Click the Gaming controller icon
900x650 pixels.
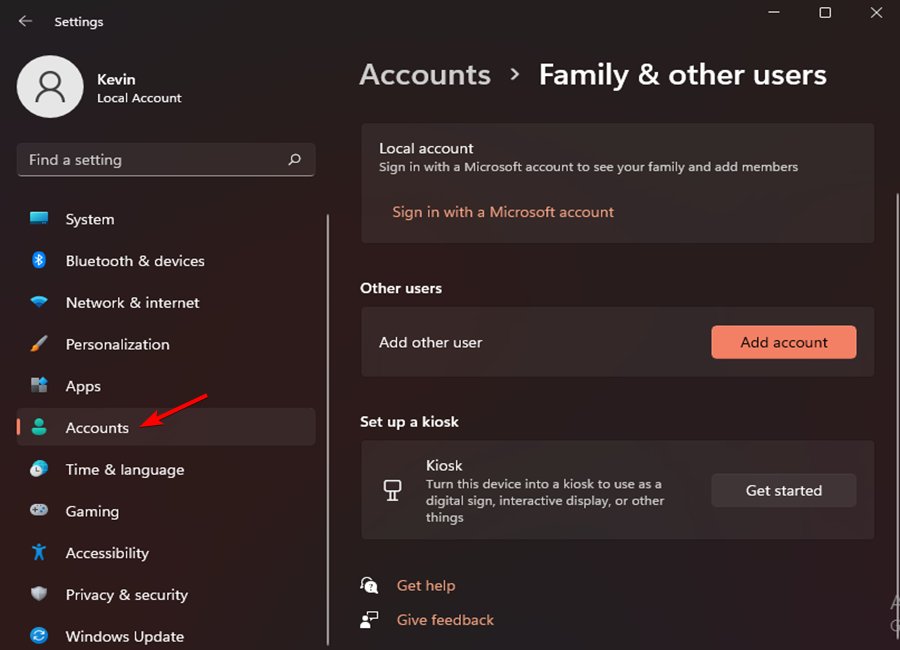tap(39, 511)
